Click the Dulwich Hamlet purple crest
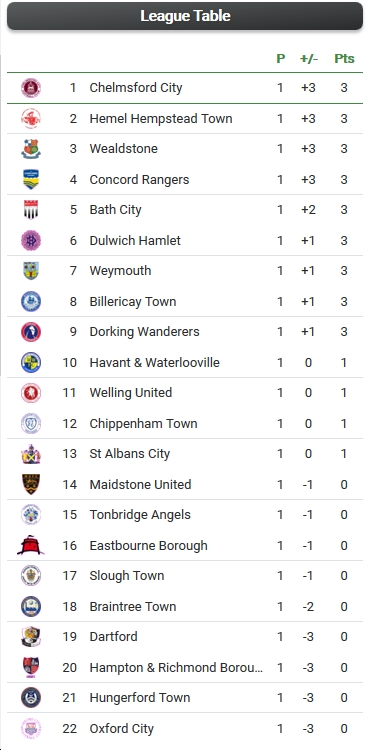Viewport: 377px width, 750px height. point(31,240)
